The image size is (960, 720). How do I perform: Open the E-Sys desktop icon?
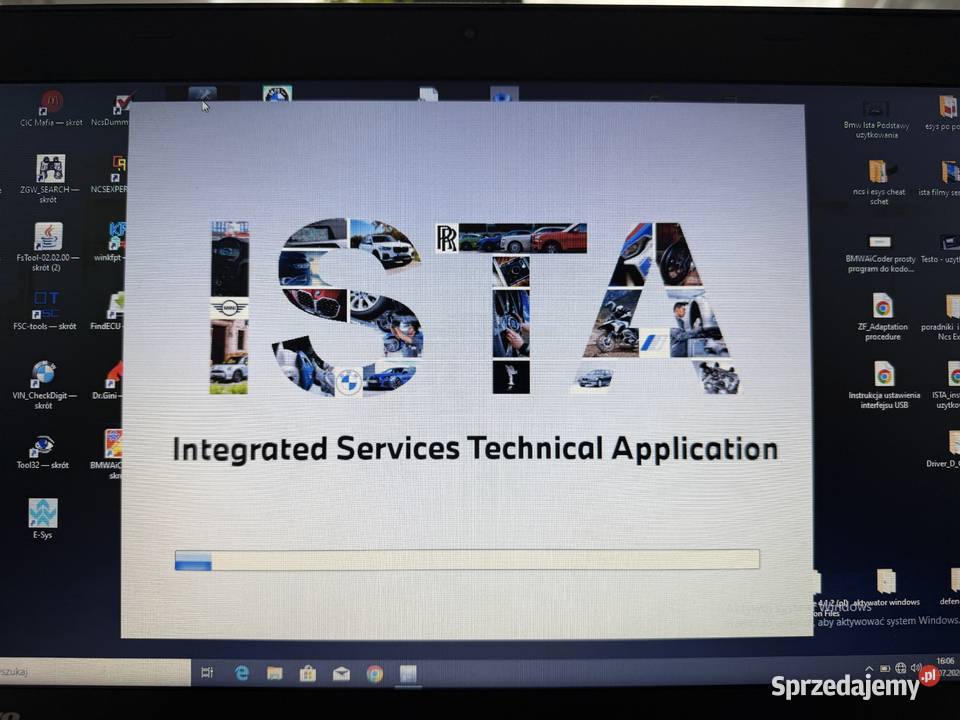pyautogui.click(x=43, y=512)
